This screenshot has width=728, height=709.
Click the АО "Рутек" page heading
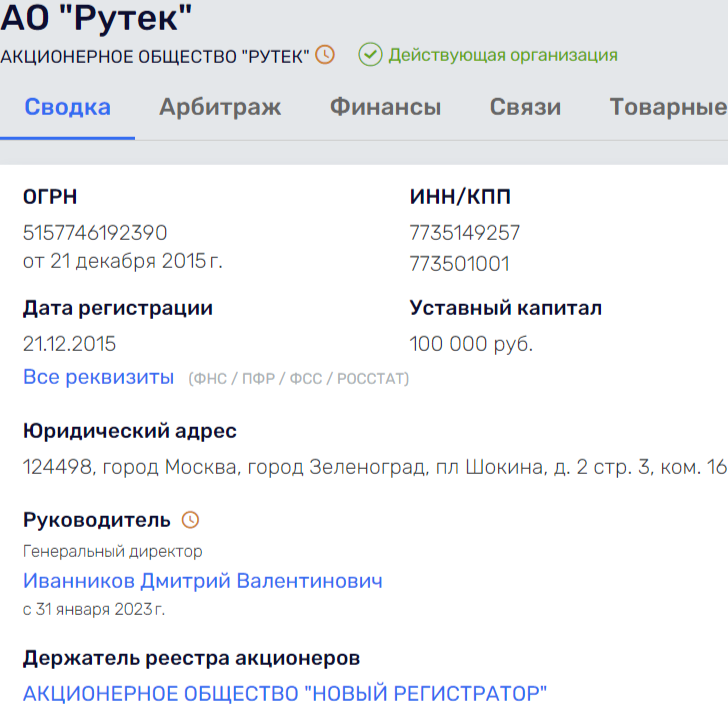click(96, 19)
